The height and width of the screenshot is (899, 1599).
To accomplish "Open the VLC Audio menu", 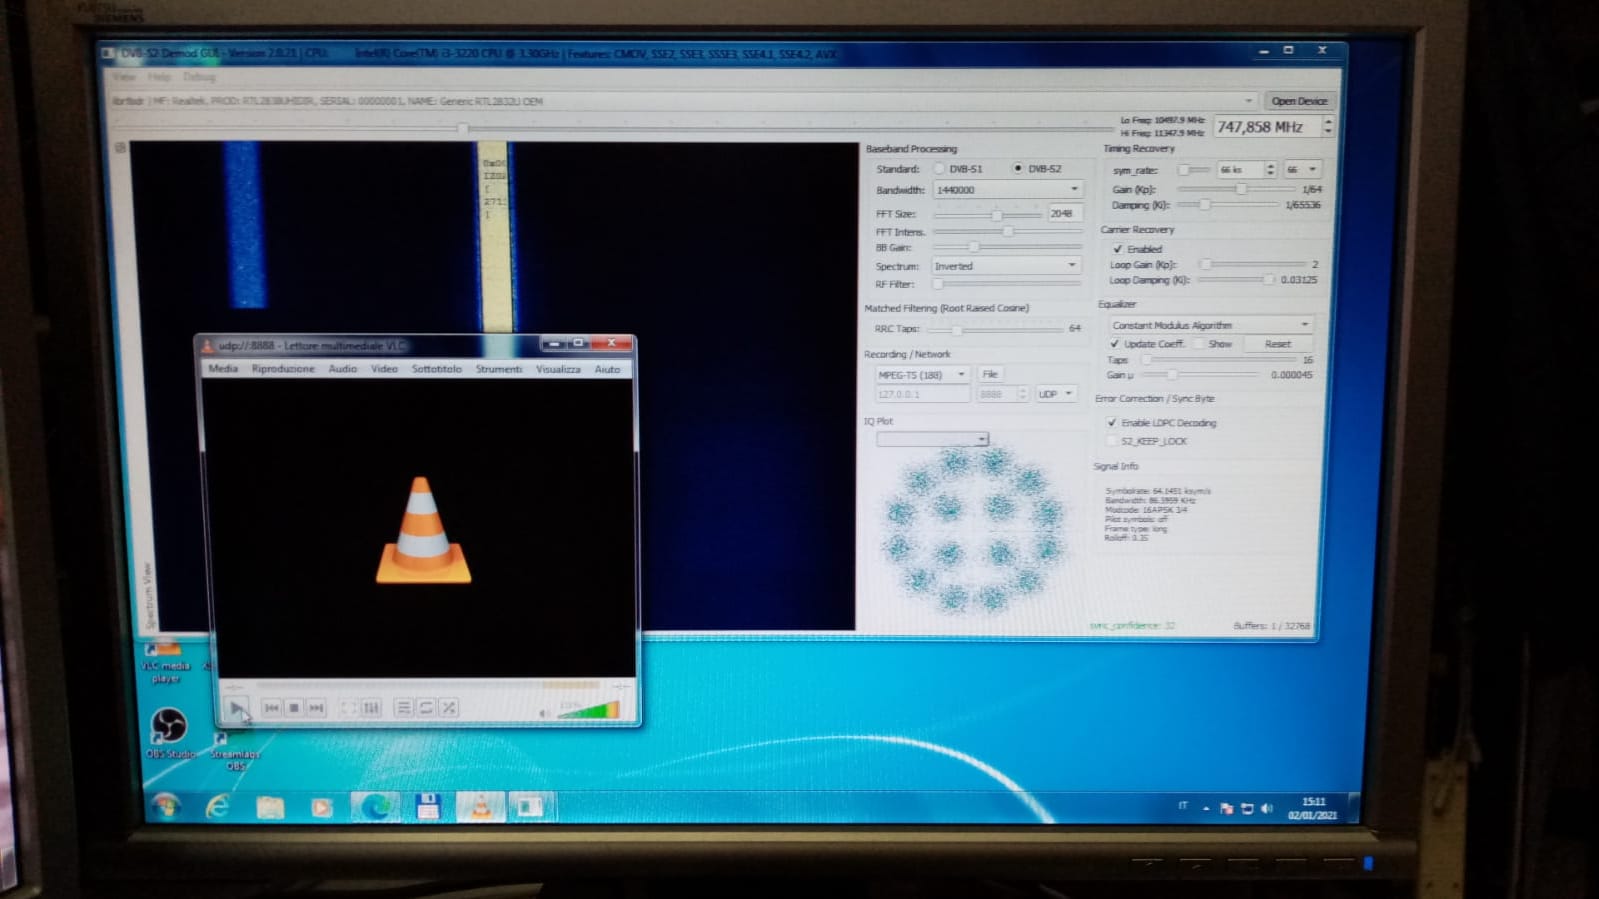I will (343, 369).
